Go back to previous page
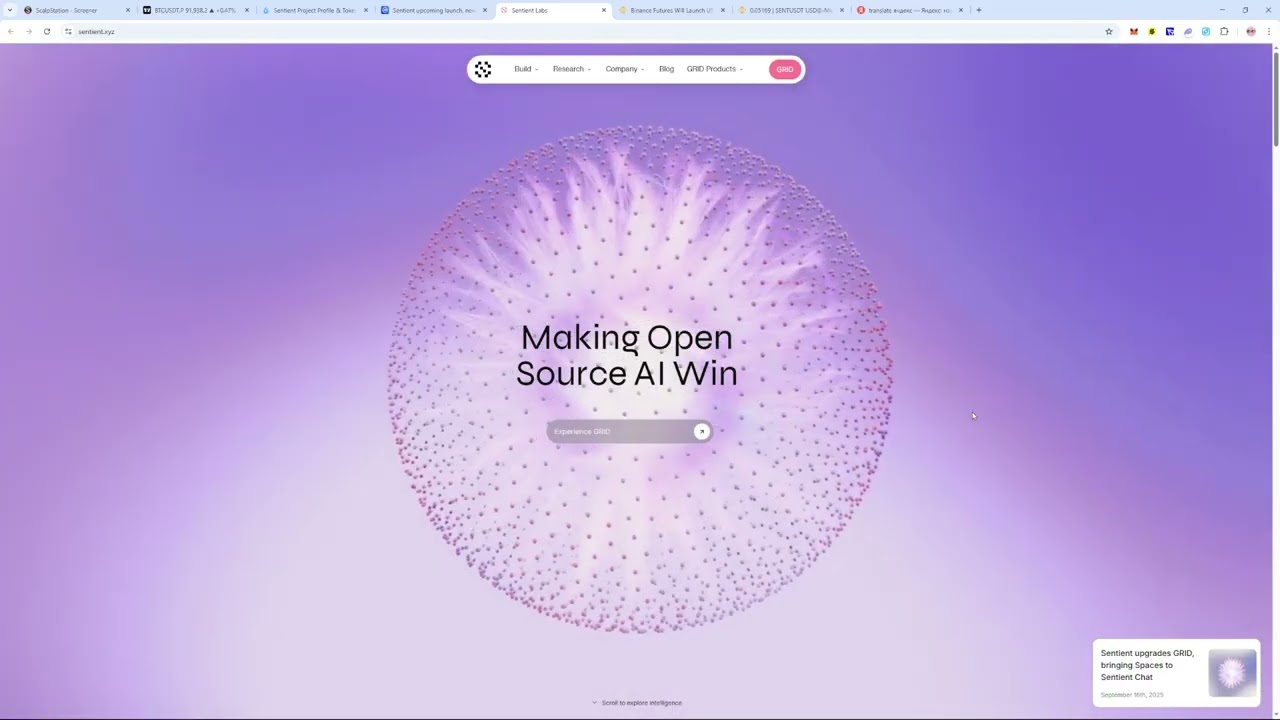 10,31
